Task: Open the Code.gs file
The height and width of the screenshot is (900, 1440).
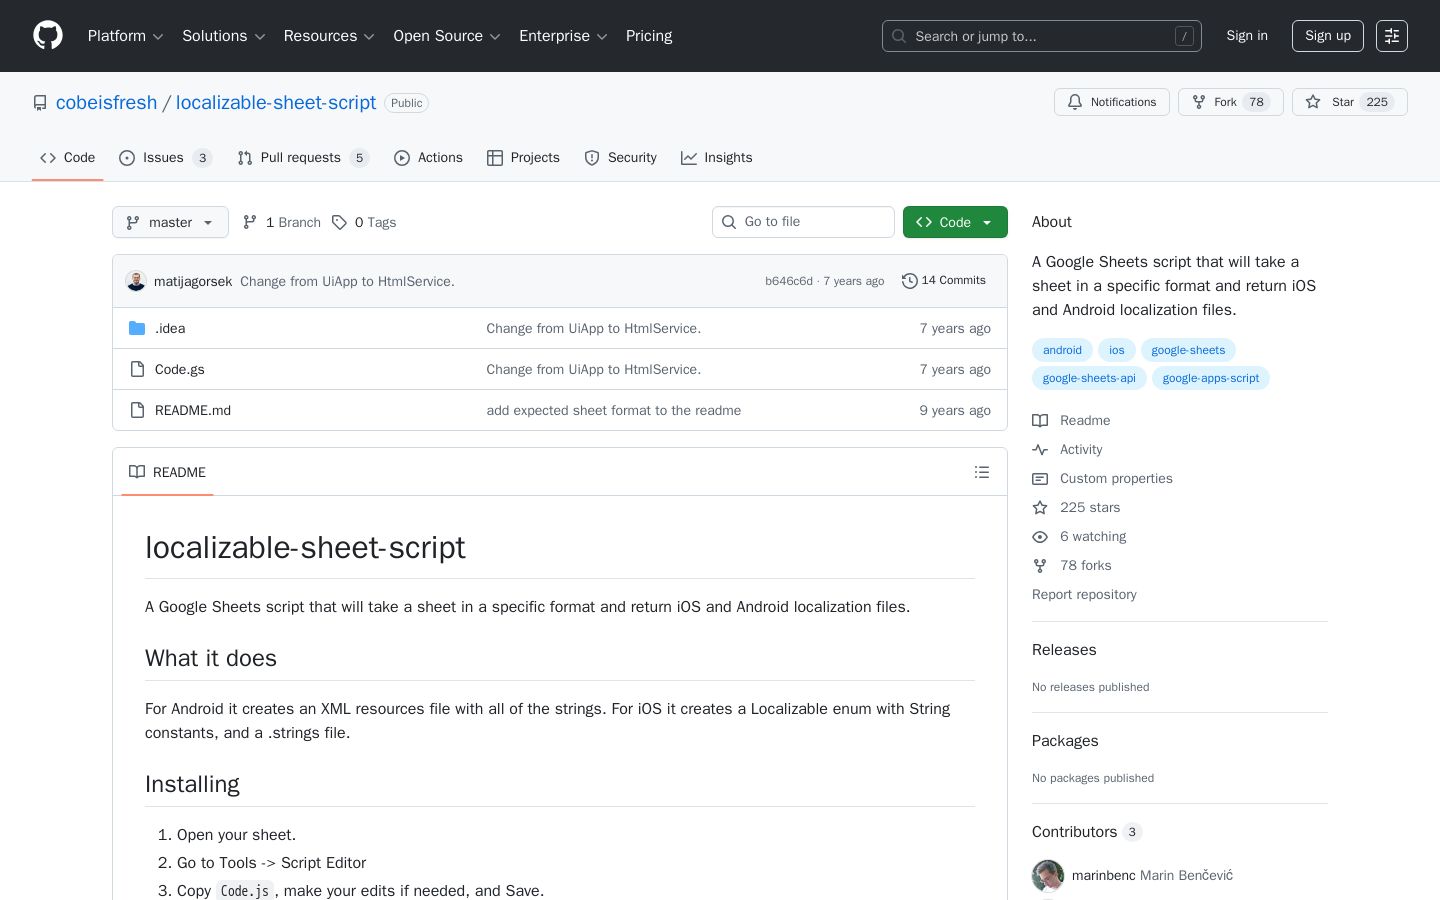Action: (180, 369)
